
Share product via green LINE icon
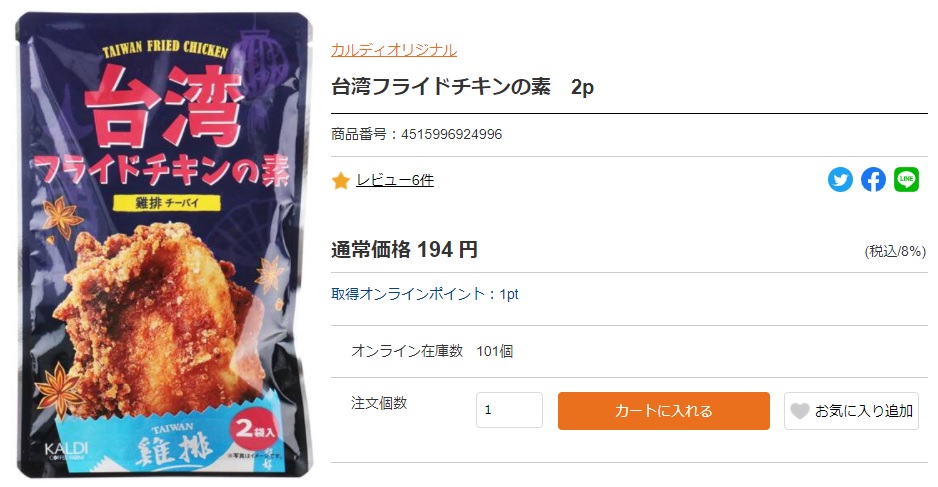coord(906,179)
